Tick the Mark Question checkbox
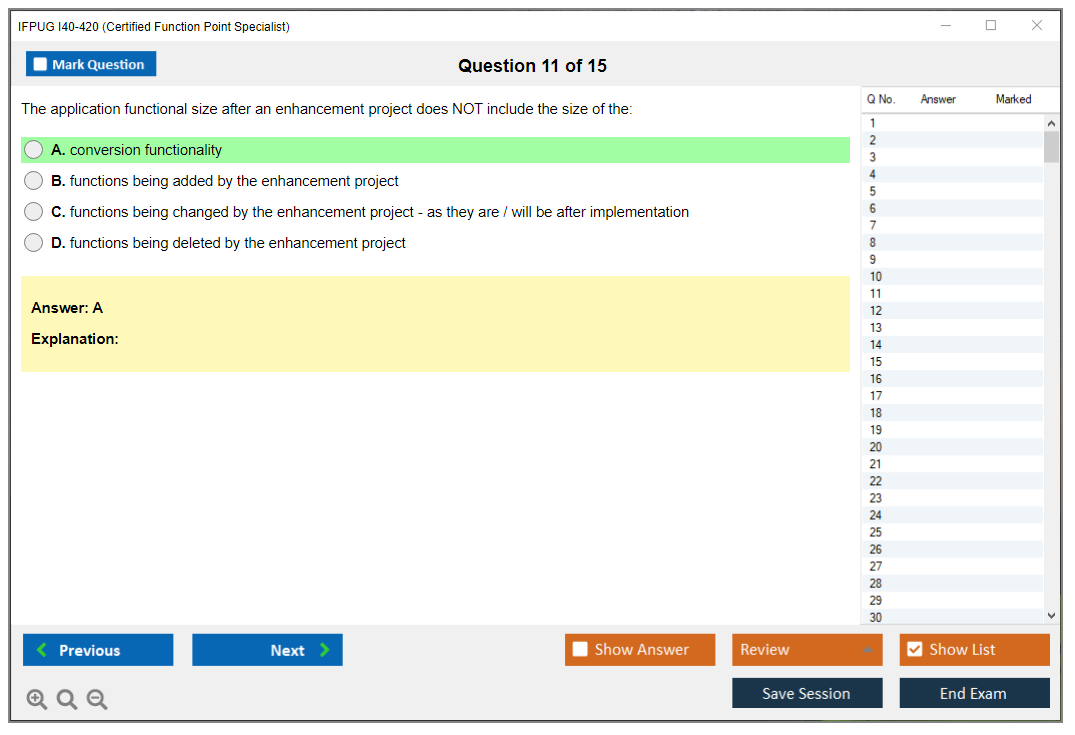The width and height of the screenshot is (1075, 735). click(41, 64)
